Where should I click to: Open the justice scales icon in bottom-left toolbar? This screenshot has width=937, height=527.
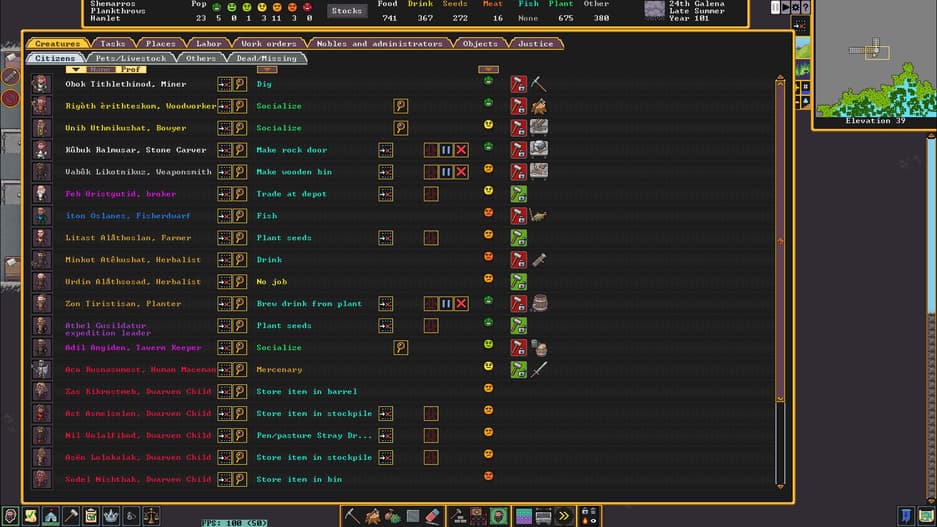coord(151,516)
